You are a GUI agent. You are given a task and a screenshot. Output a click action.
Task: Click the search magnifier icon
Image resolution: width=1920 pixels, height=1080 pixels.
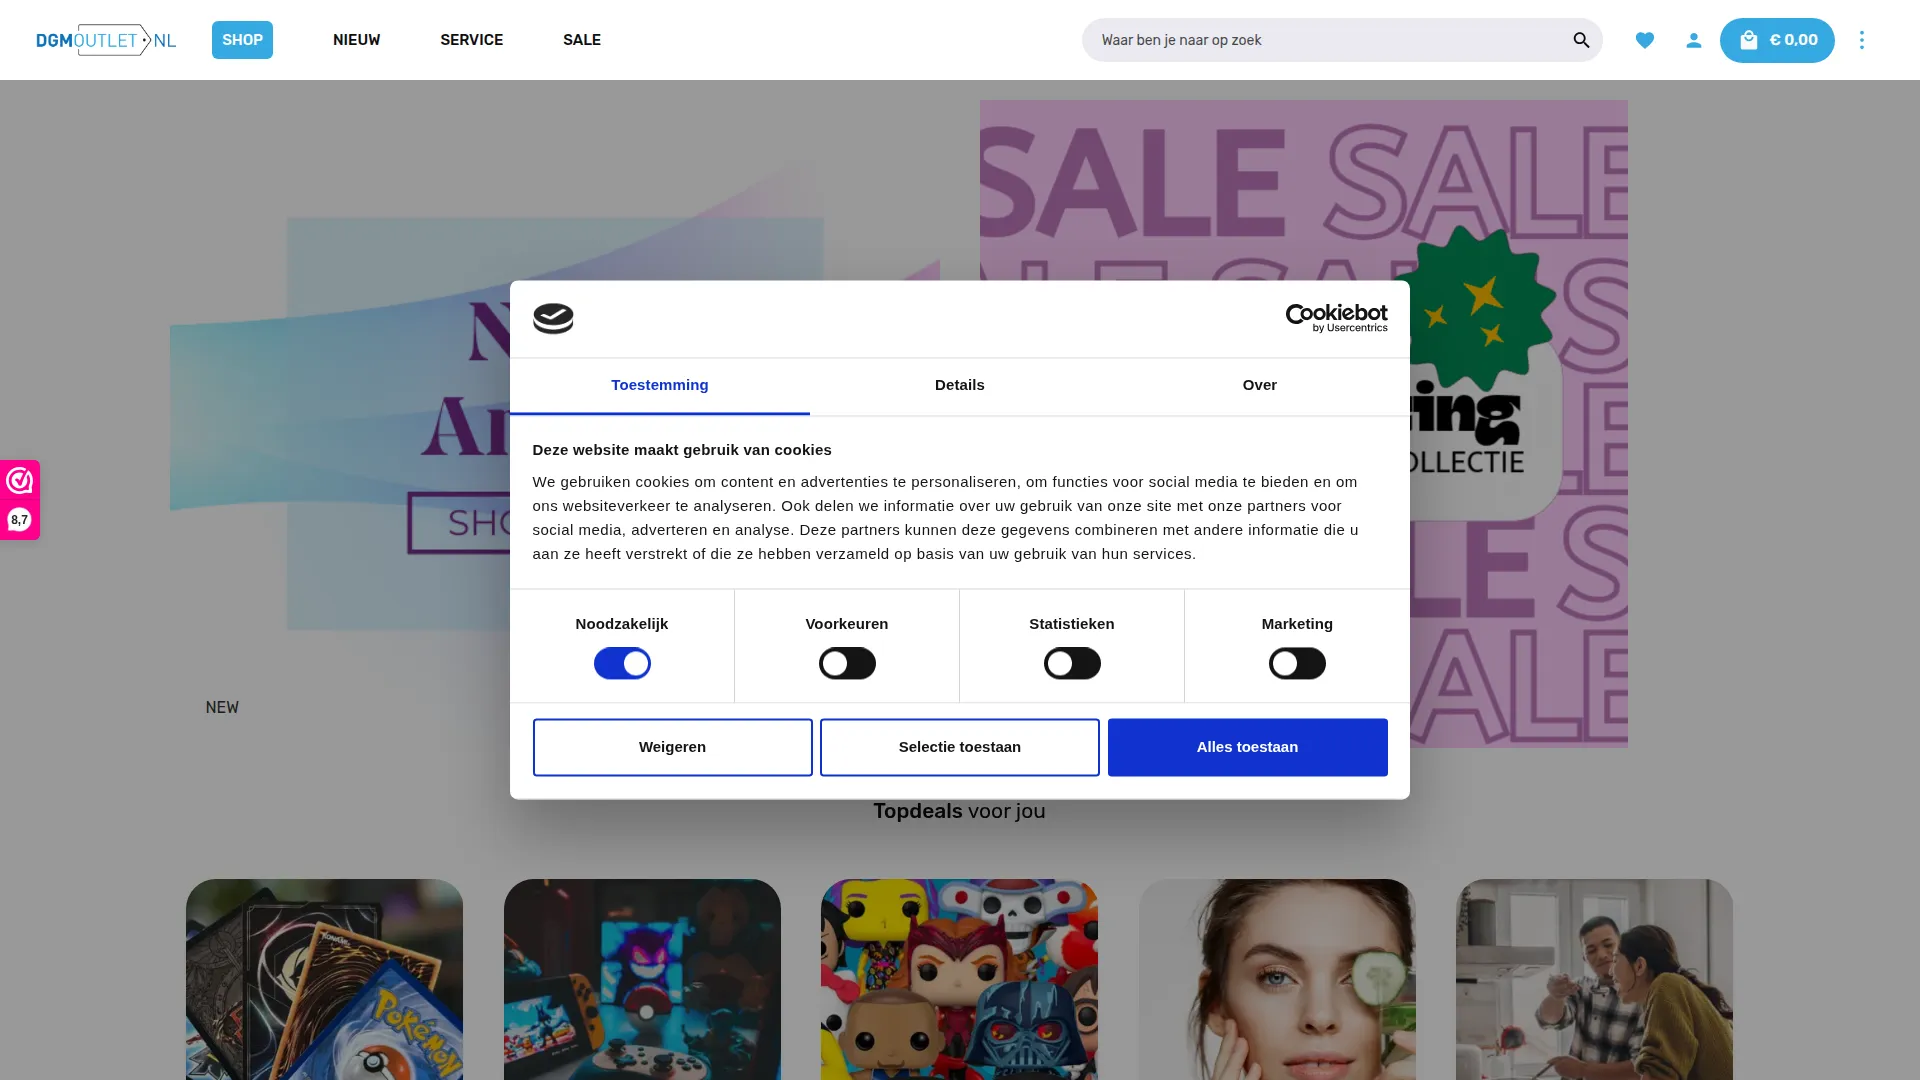pyautogui.click(x=1581, y=40)
